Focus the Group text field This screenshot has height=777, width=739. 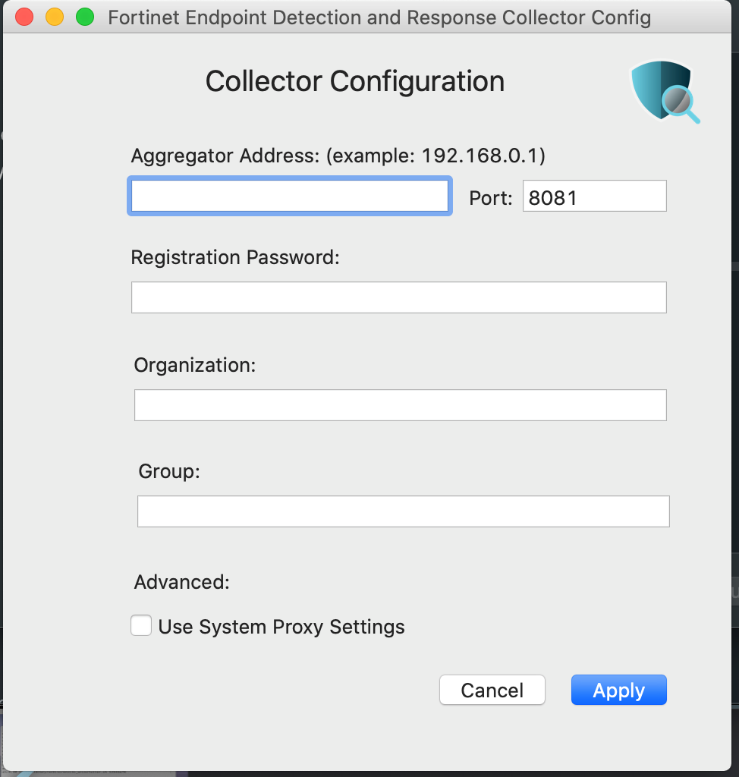click(x=402, y=511)
